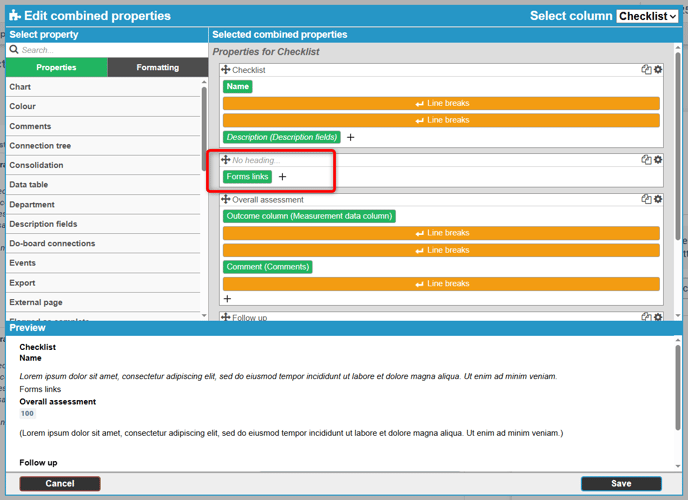Click the Cancel button

60,484
